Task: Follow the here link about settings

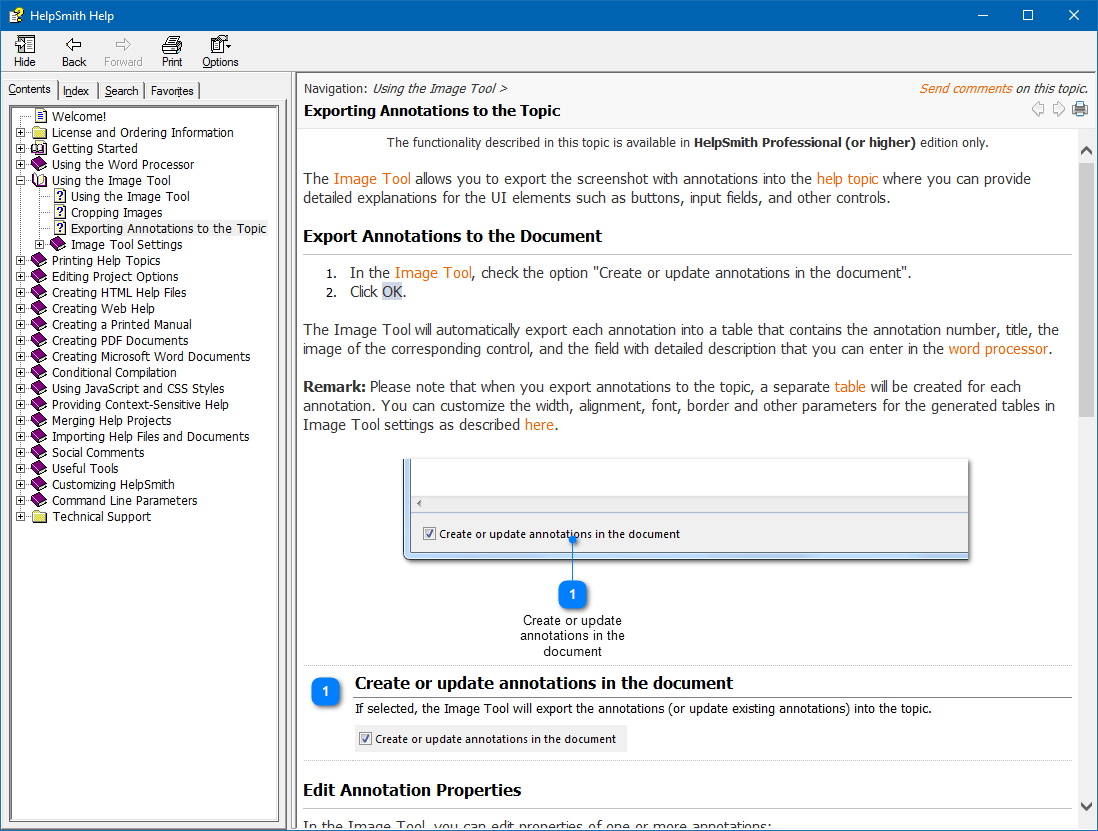Action: coord(539,425)
